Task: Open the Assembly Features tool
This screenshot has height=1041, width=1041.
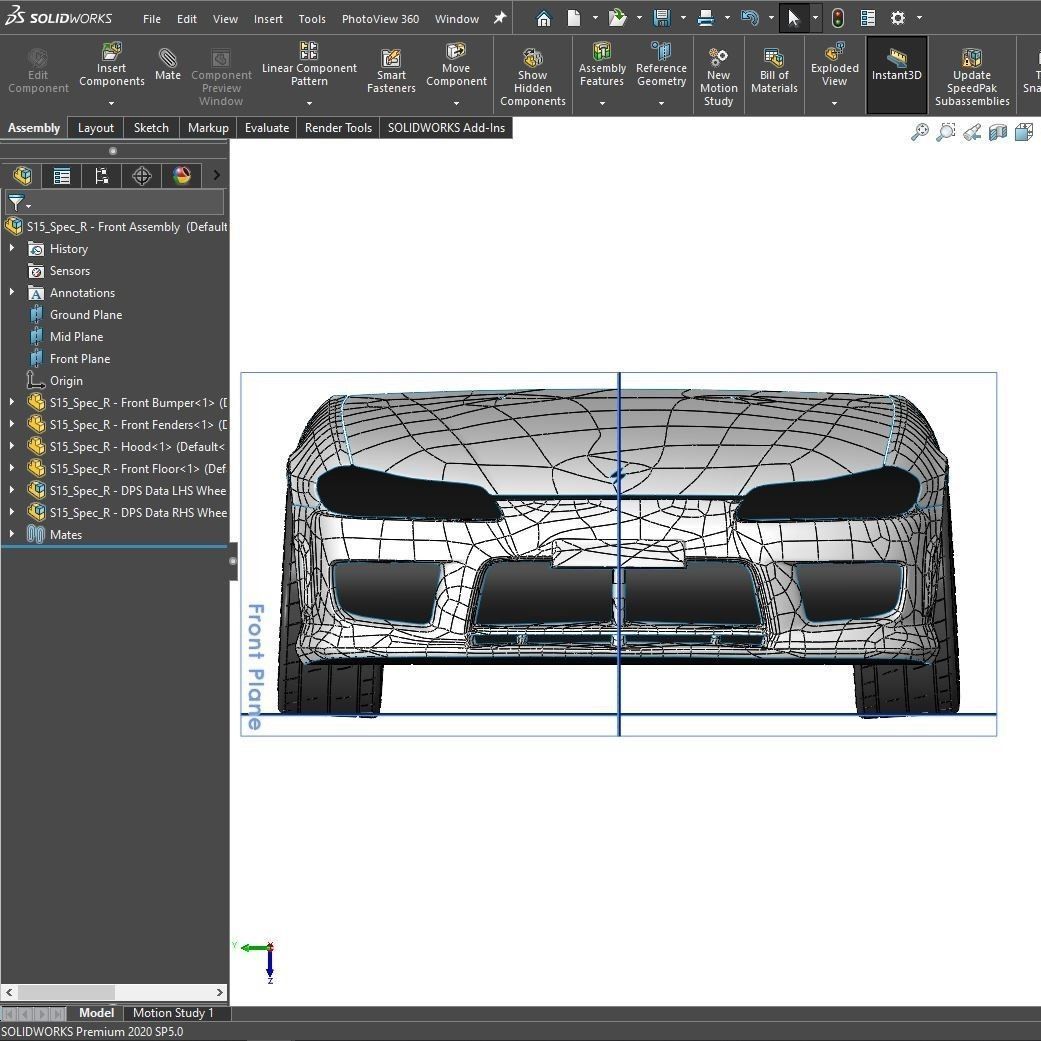Action: (601, 68)
